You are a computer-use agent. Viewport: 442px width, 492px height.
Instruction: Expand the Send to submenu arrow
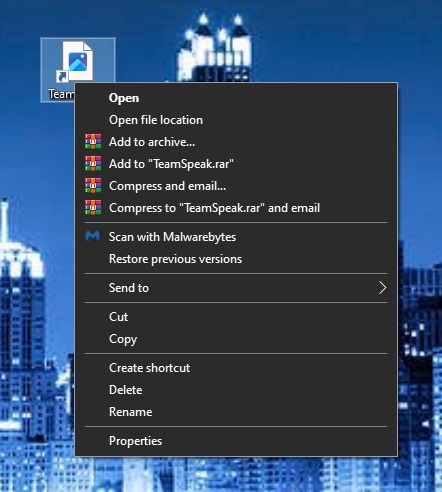(382, 288)
